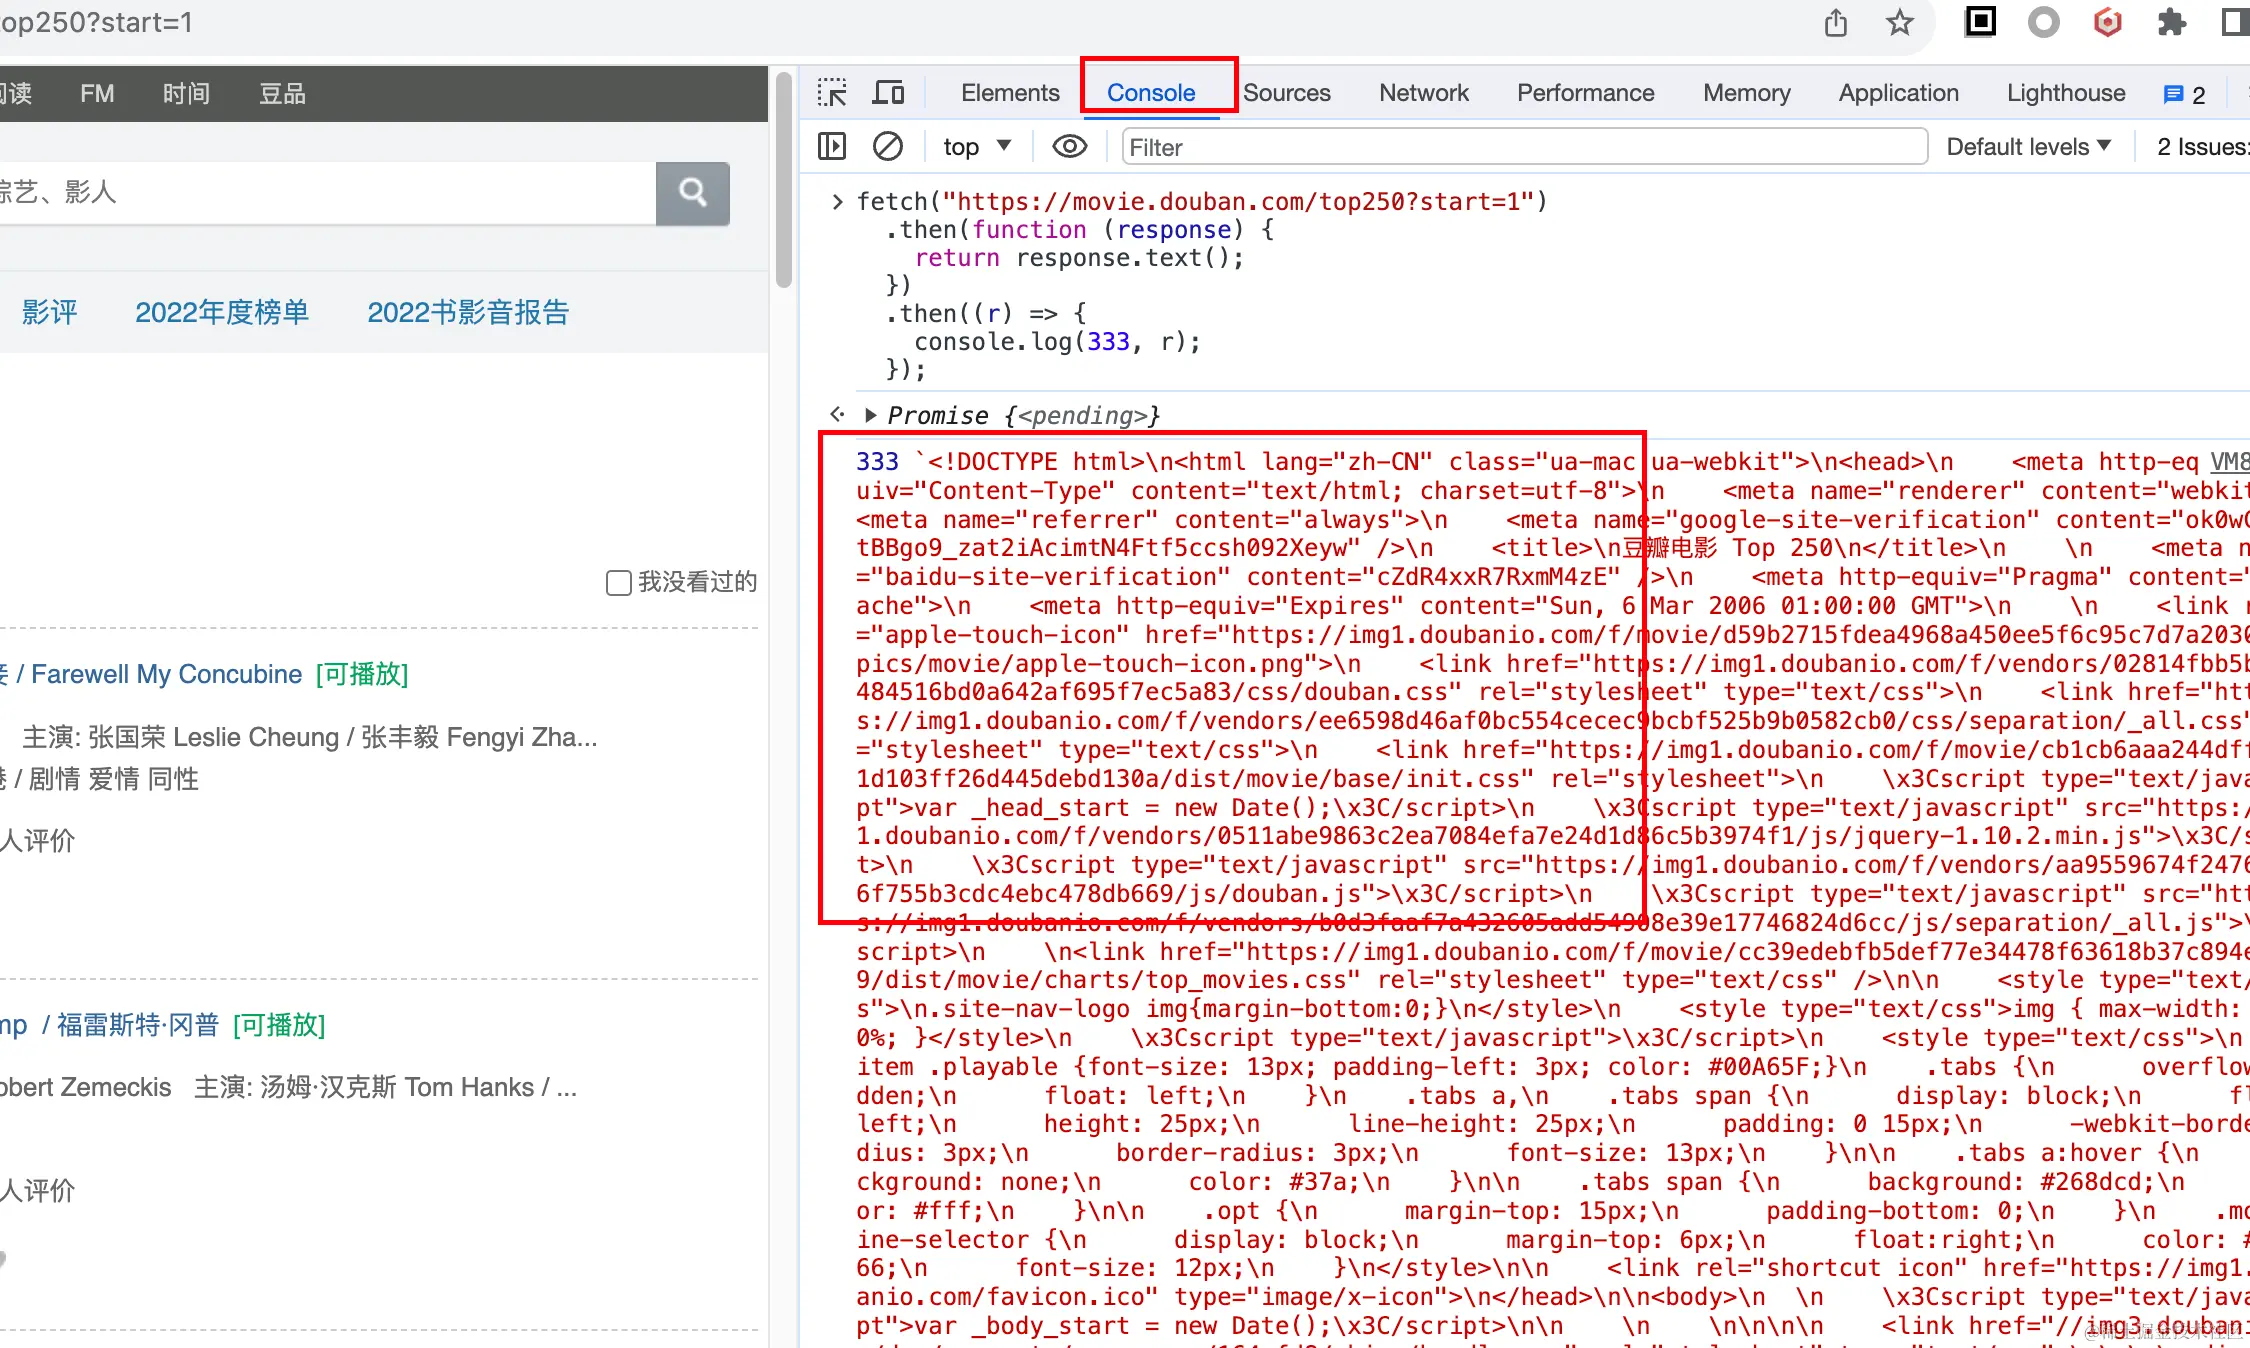Open the red hexagon extension icon
Screen dimensions: 2250x1348
pos(2107,22)
